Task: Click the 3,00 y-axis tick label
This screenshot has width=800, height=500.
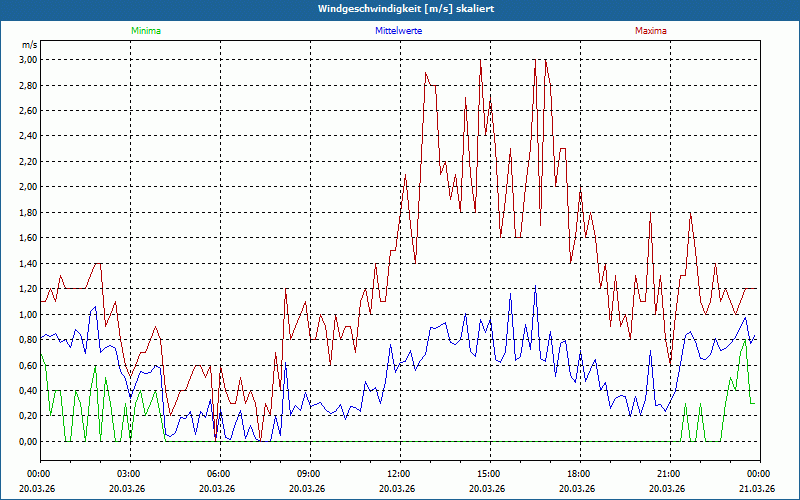Action: [x=28, y=60]
